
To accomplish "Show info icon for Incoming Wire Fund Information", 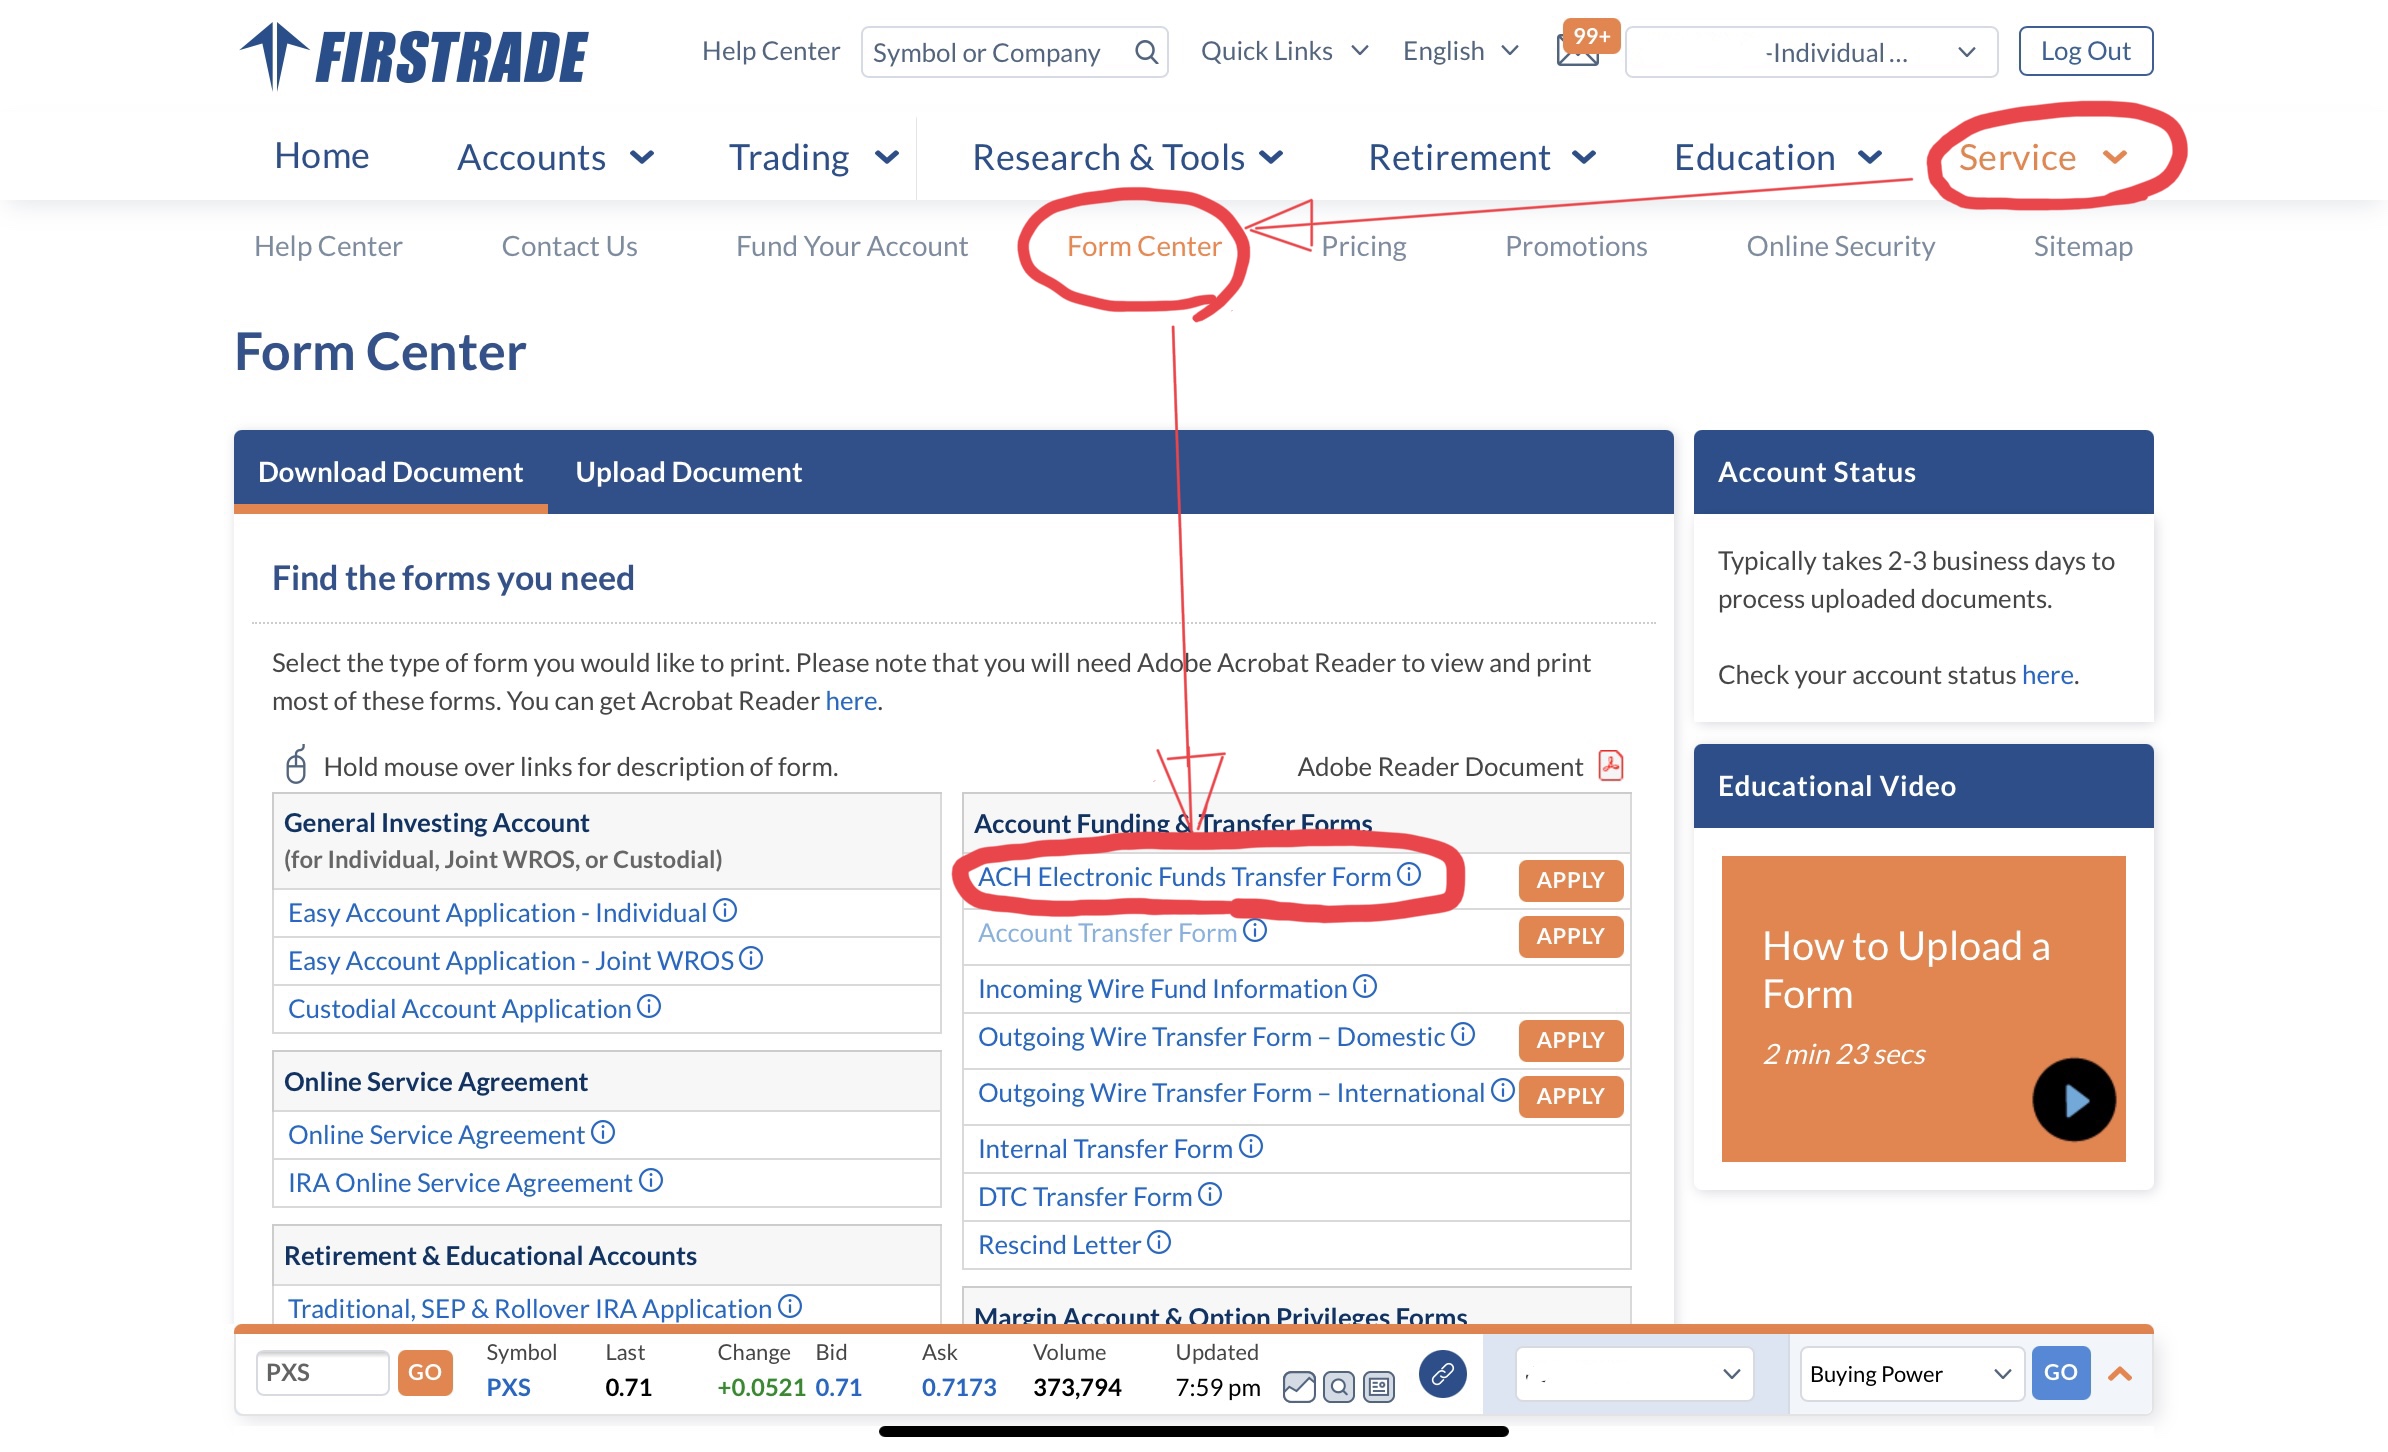I will coord(1365,987).
